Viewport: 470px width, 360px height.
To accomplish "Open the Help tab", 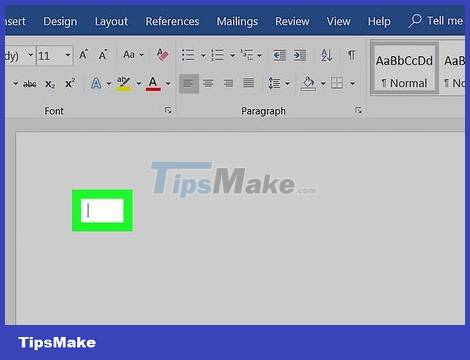I will [379, 21].
